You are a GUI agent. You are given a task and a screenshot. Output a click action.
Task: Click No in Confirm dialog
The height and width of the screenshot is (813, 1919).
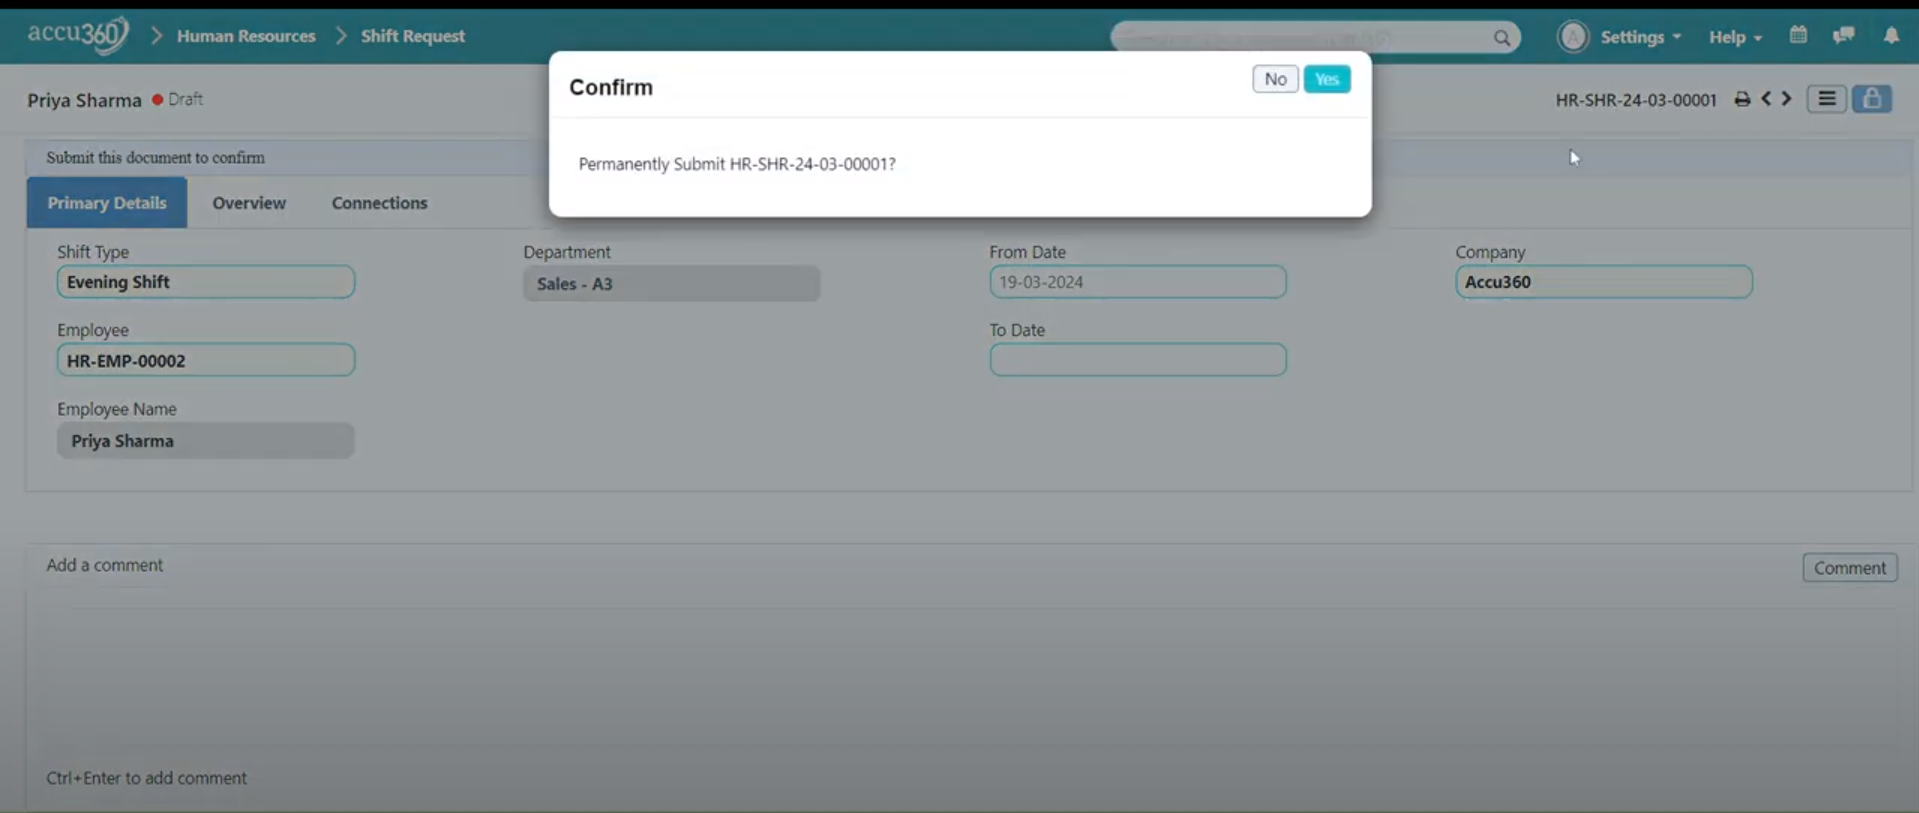pyautogui.click(x=1275, y=79)
